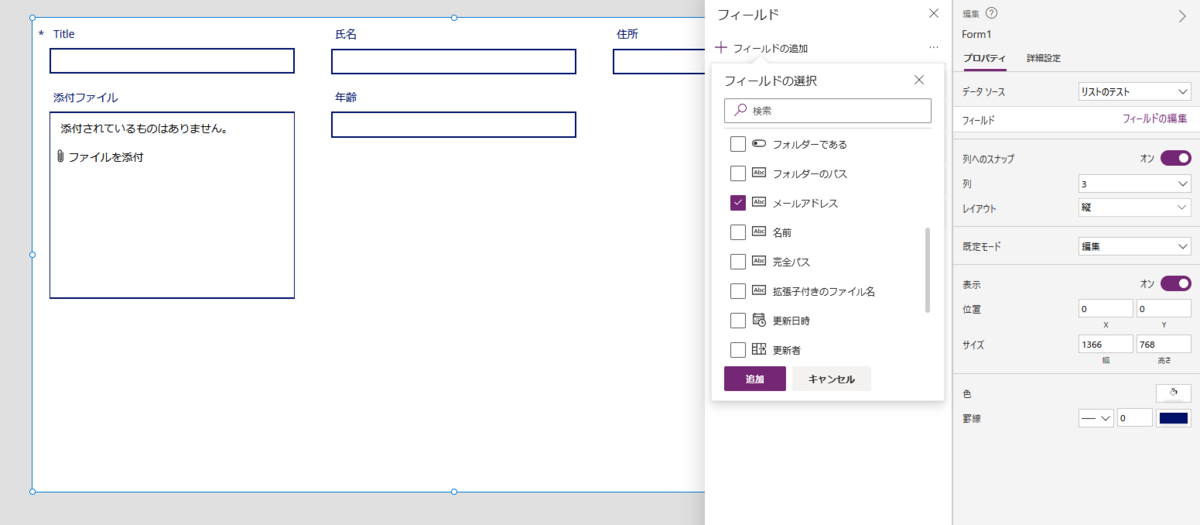Click the paperclip attach icon
The image size is (1200, 525).
click(x=61, y=157)
